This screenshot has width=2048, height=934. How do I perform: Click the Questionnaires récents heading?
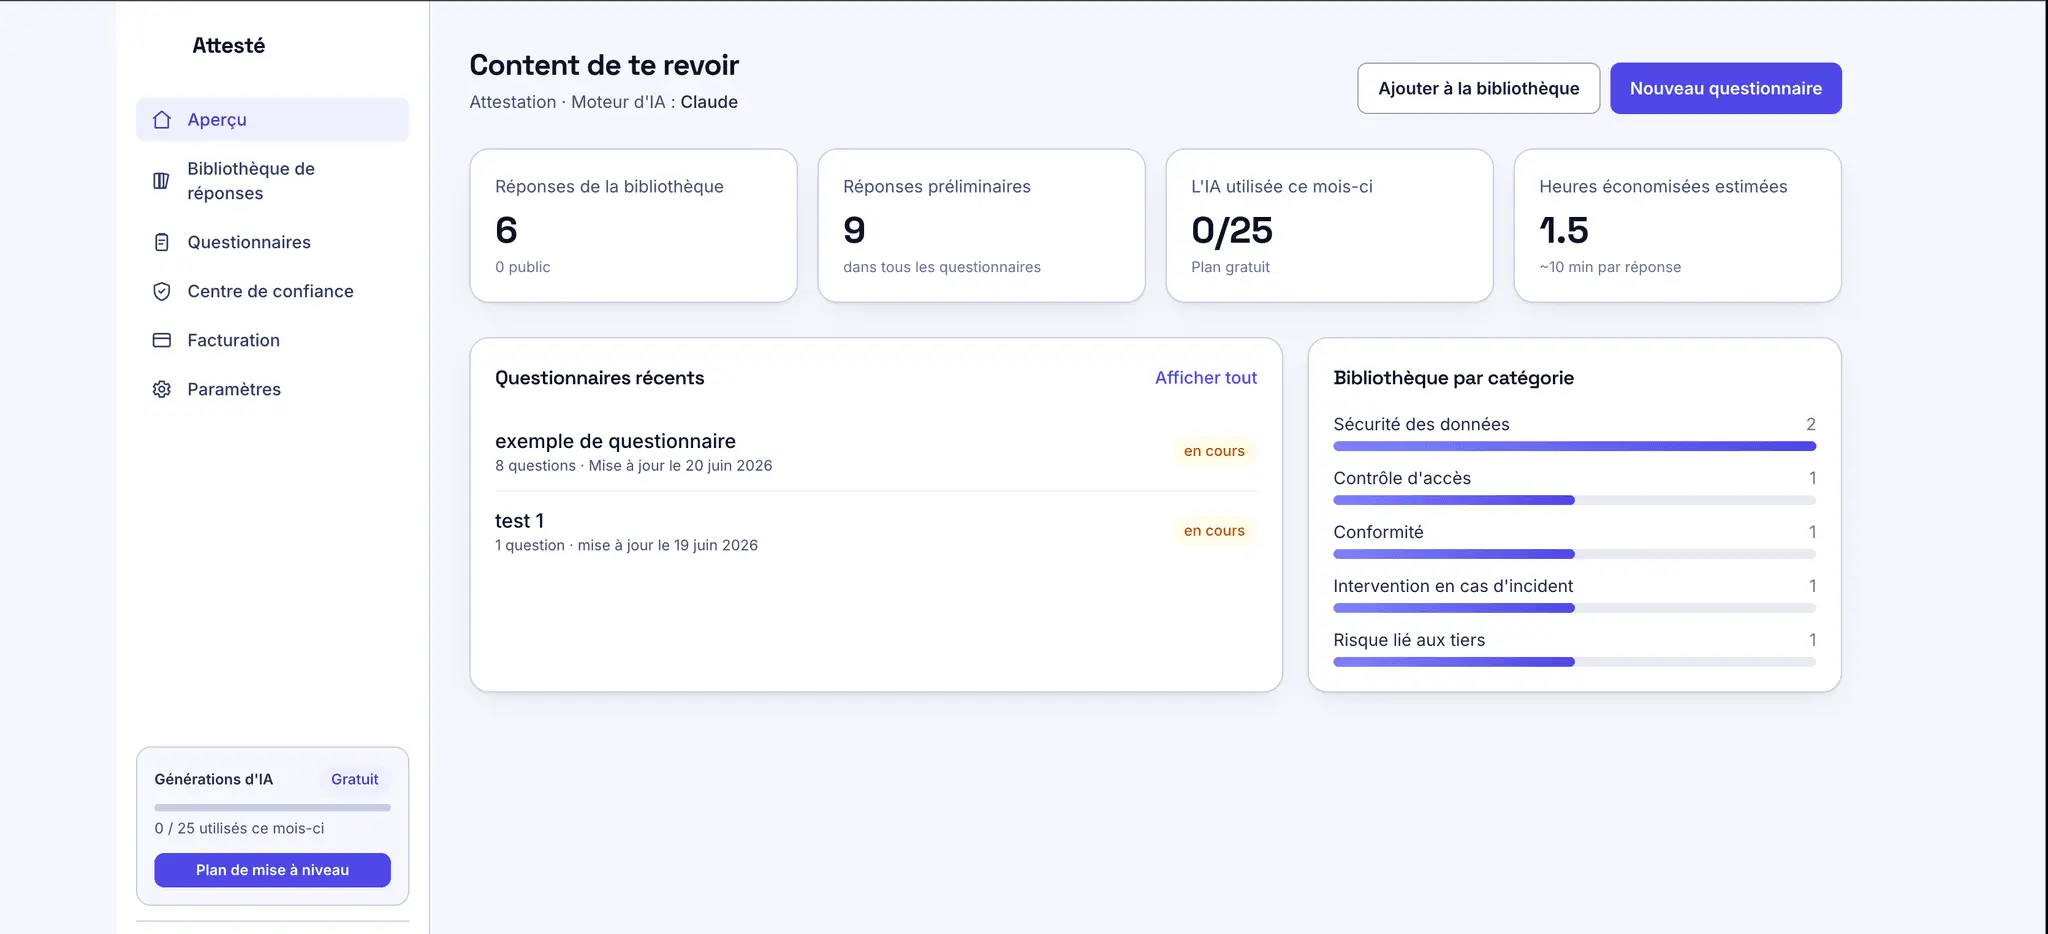(599, 378)
